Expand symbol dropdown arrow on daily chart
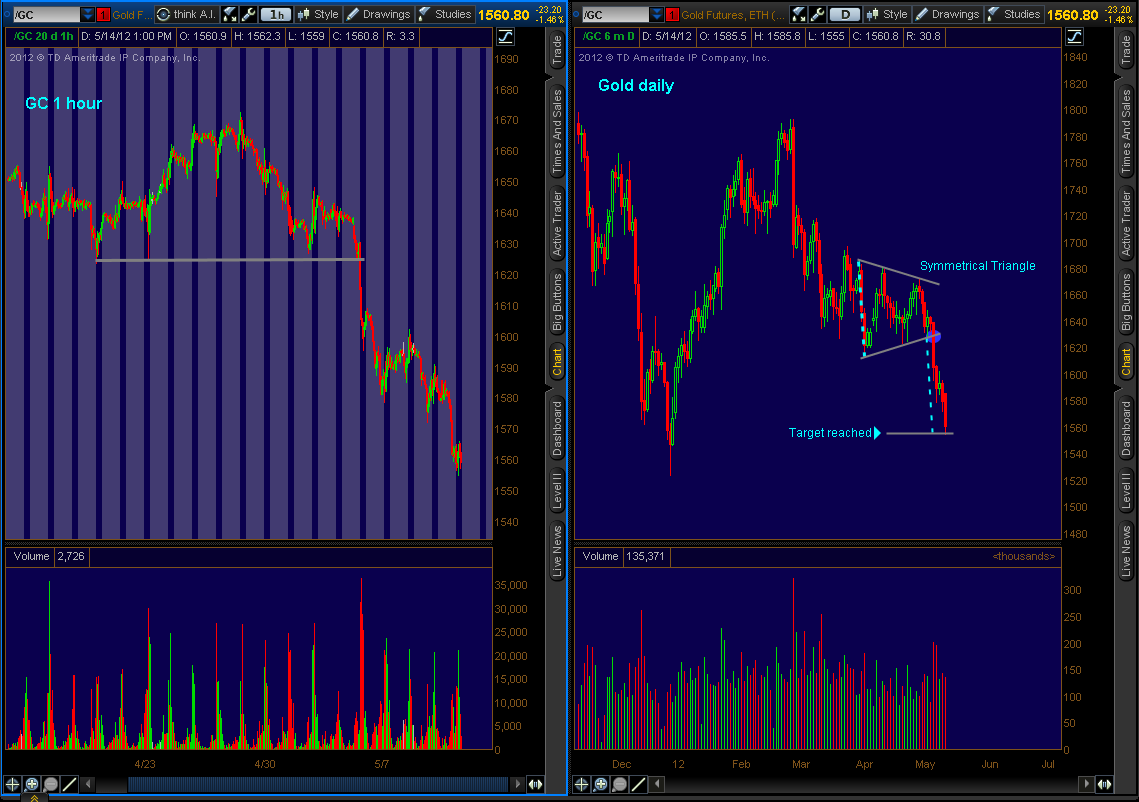Screen dimensions: 1139x802 [657, 14]
